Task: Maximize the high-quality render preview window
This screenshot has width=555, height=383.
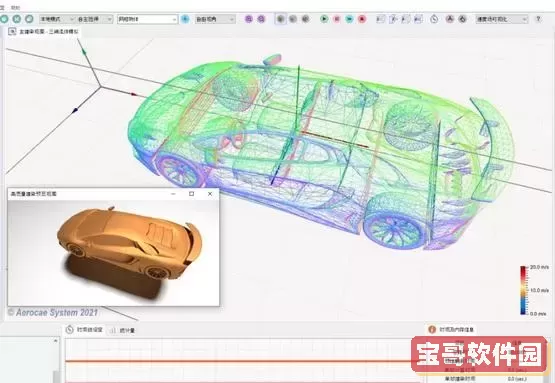Action: tap(191, 194)
